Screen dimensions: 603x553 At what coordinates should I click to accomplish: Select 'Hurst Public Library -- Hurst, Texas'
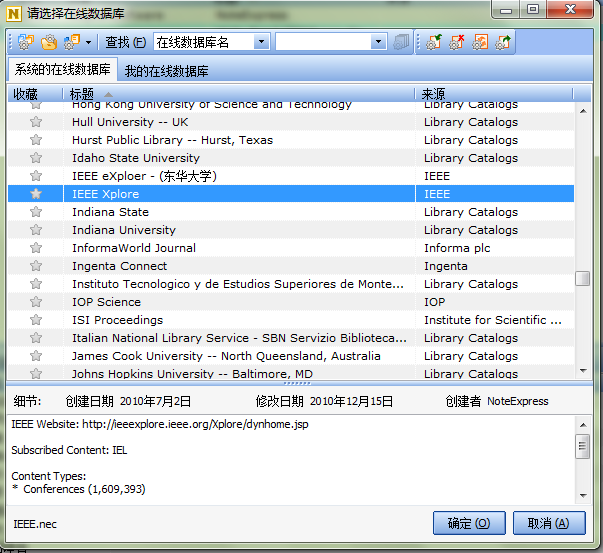tap(172, 140)
